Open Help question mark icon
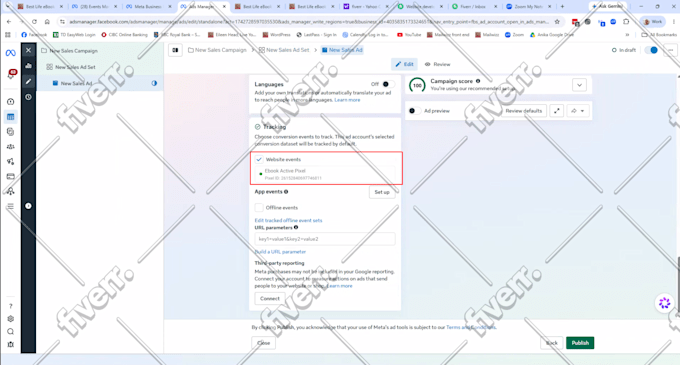This screenshot has height=365, width=680. point(10,306)
